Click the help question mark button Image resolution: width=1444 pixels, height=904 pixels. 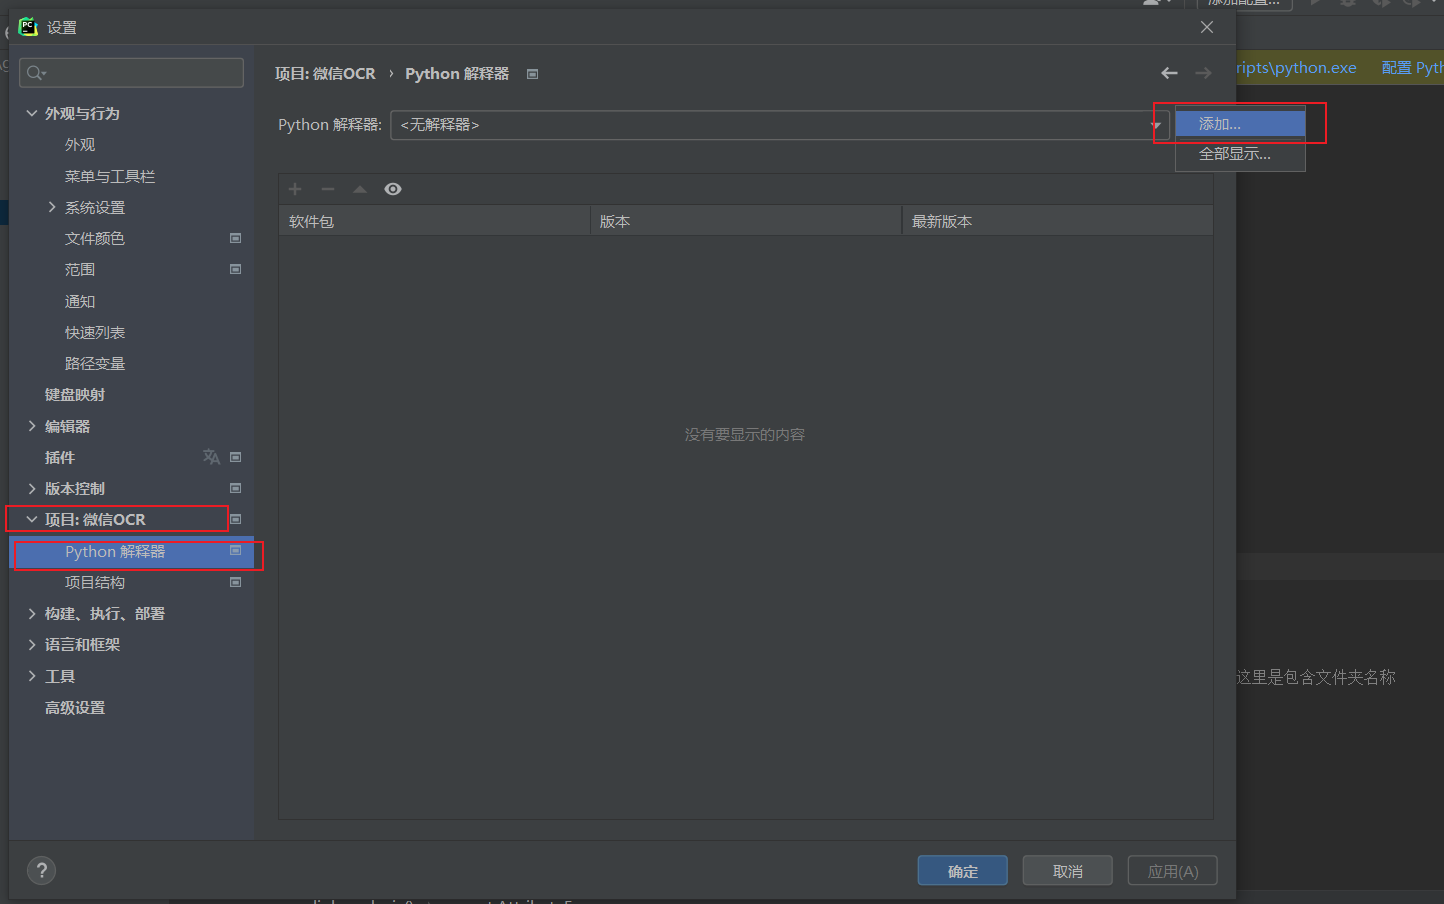tap(41, 870)
